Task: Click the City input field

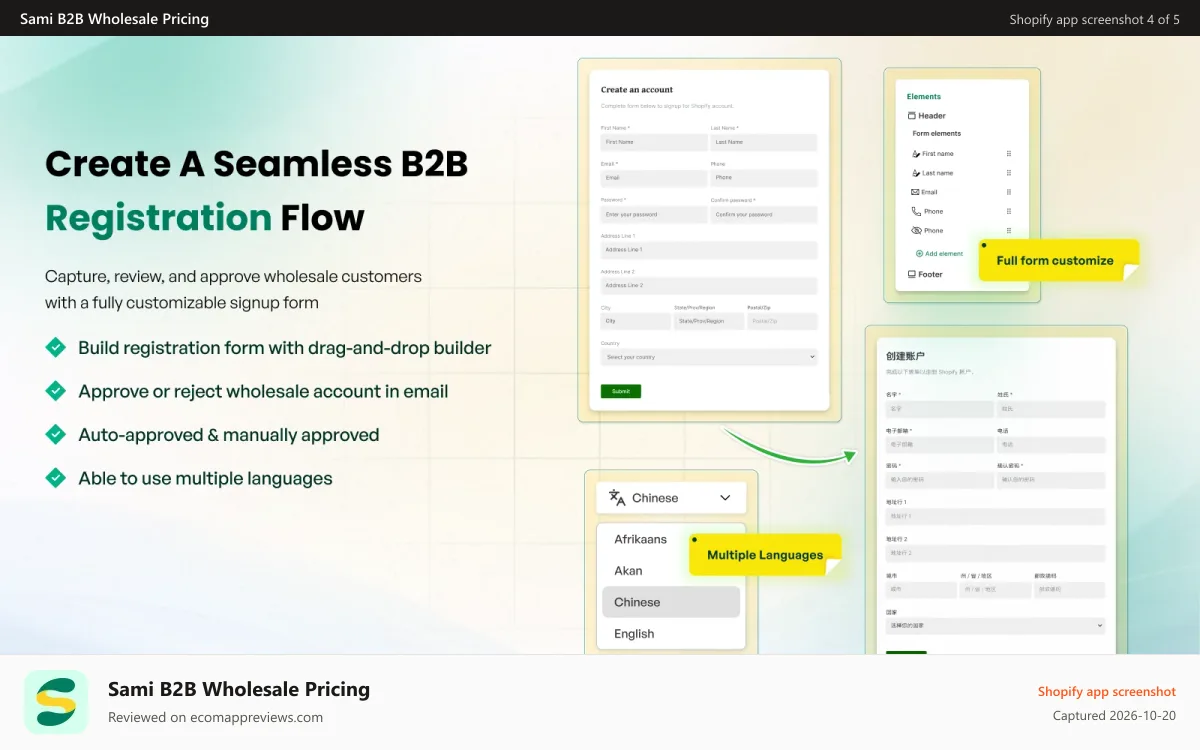Action: coord(636,321)
